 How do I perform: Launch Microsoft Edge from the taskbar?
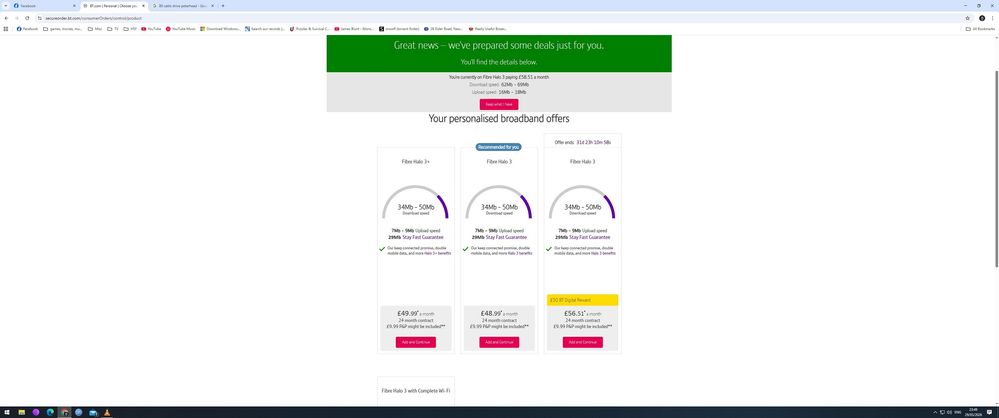coord(50,412)
